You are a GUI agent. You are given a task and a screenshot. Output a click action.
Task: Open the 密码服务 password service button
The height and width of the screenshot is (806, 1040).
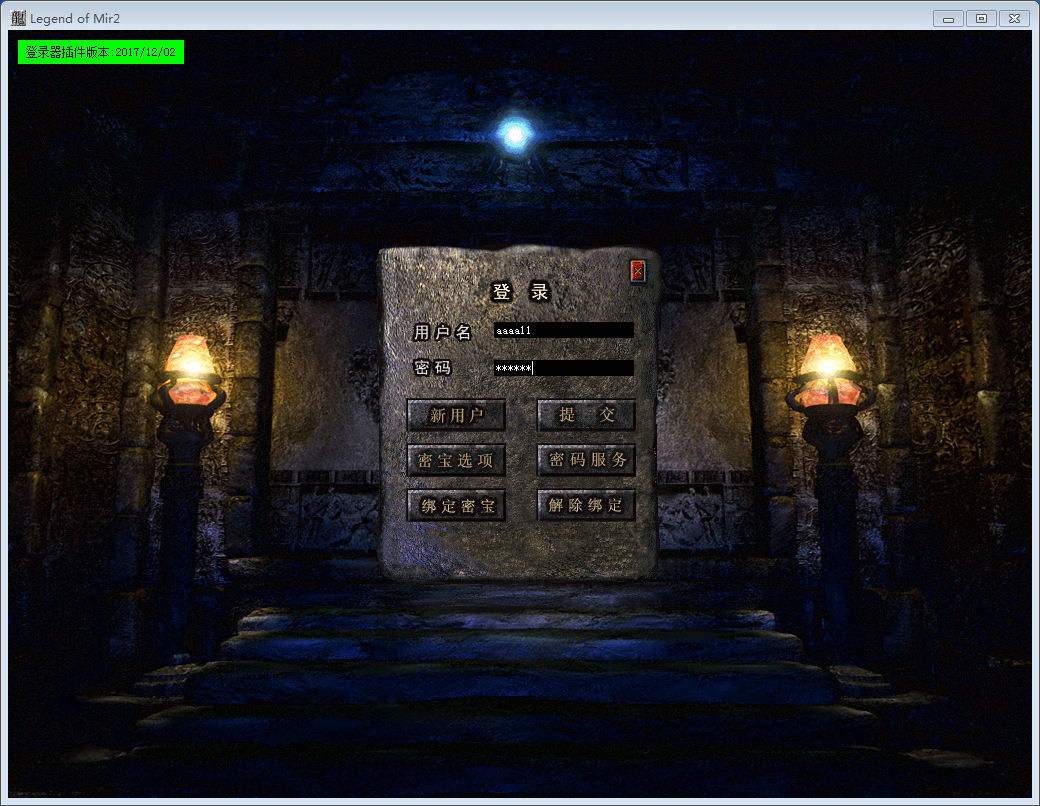(586, 460)
